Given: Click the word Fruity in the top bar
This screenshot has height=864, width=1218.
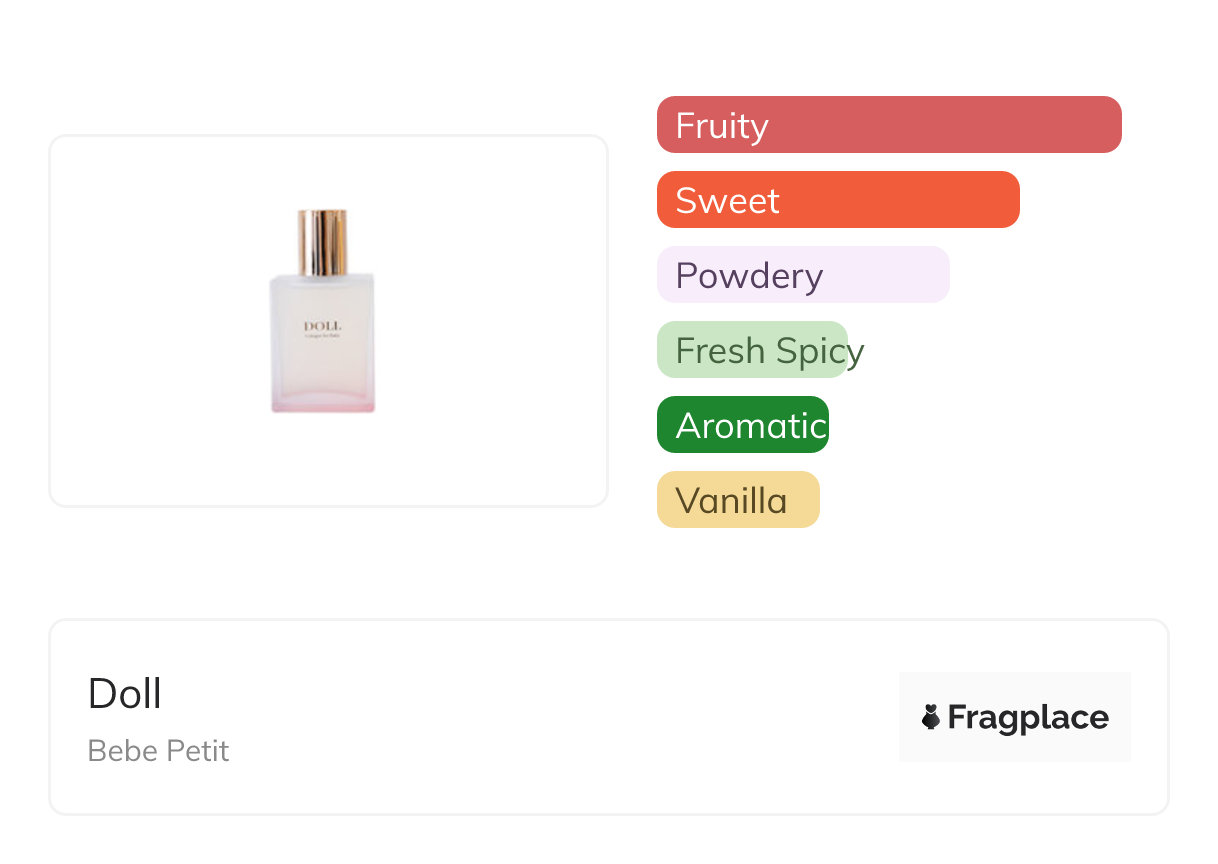Looking at the screenshot, I should pyautogui.click(x=722, y=126).
